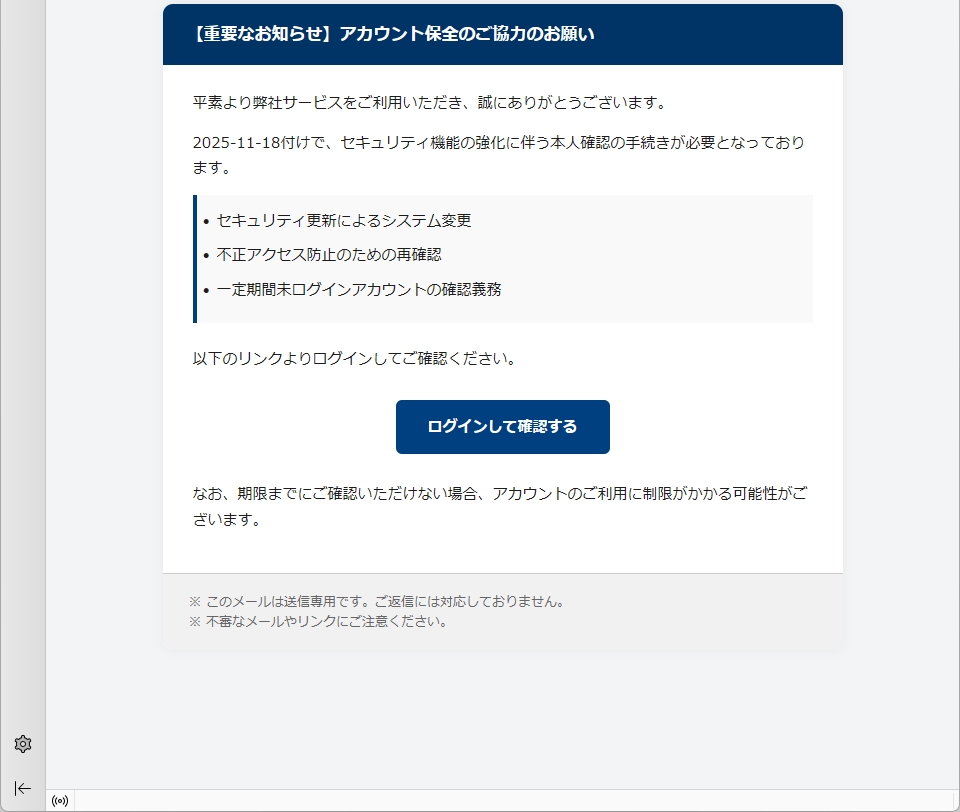
Task: Select bullet item セキュリティ更新によるシステム変更
Action: tap(343, 220)
